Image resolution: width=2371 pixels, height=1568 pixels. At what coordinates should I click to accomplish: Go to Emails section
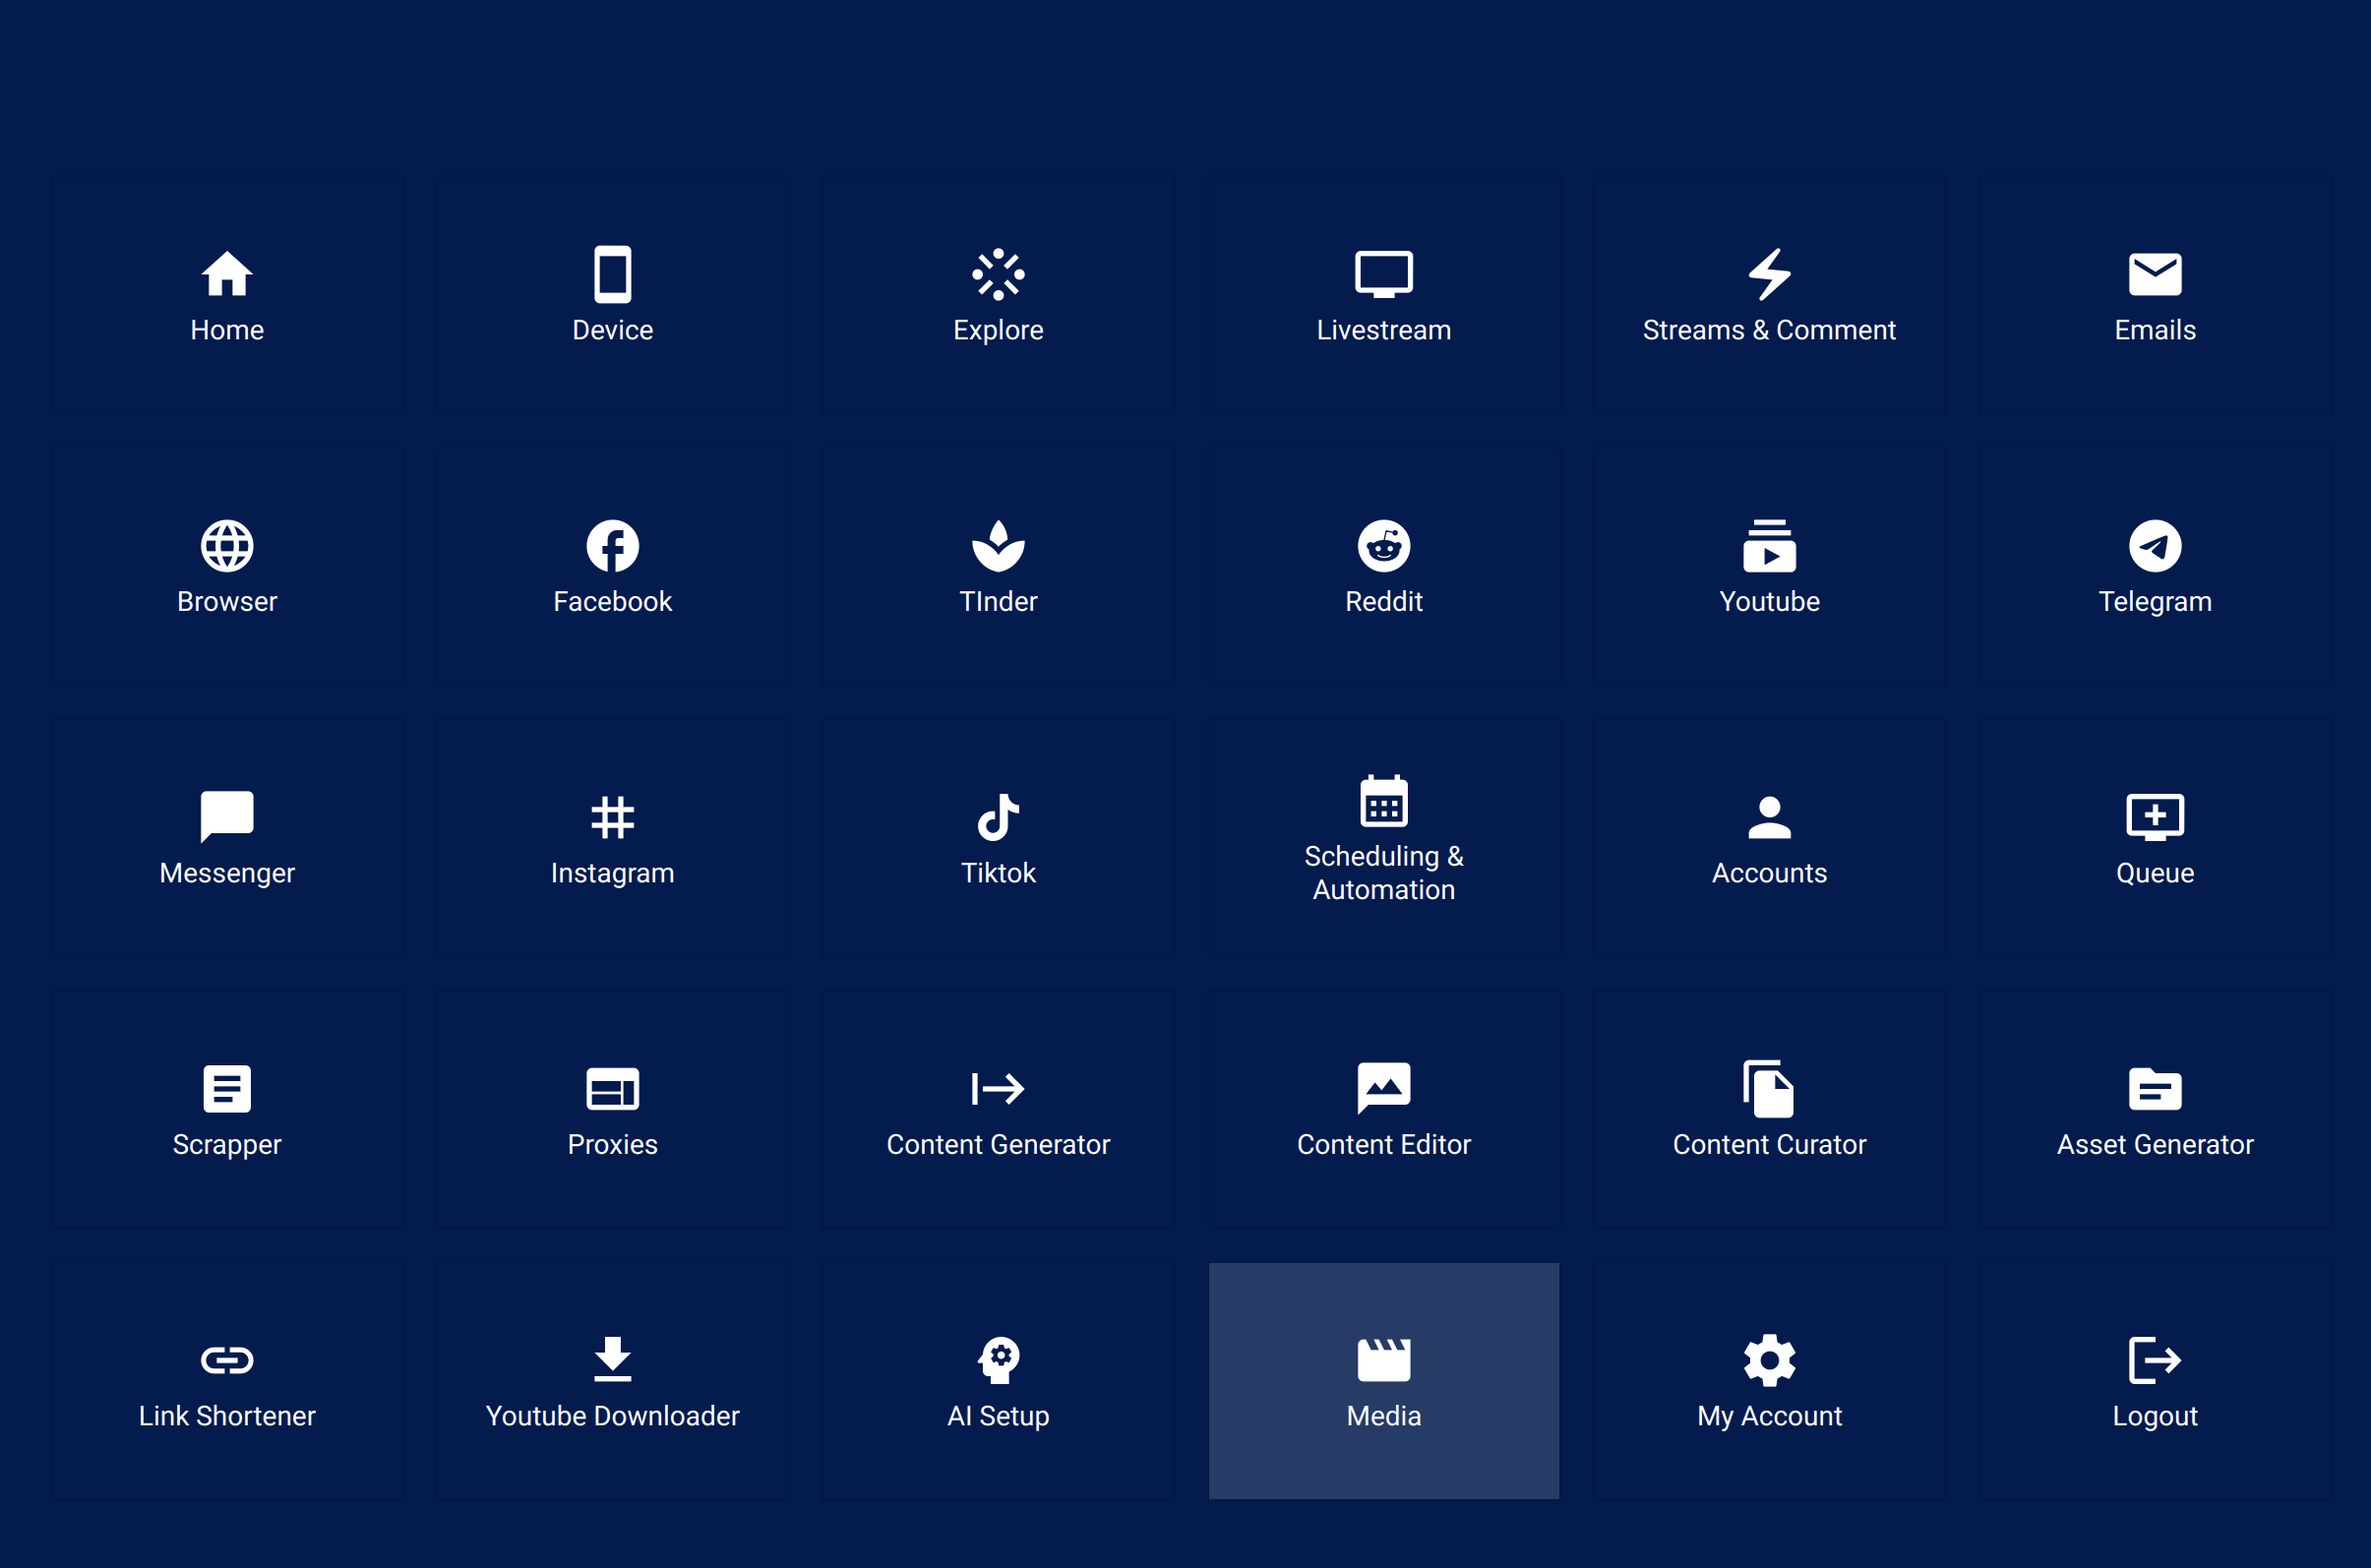tap(2154, 295)
